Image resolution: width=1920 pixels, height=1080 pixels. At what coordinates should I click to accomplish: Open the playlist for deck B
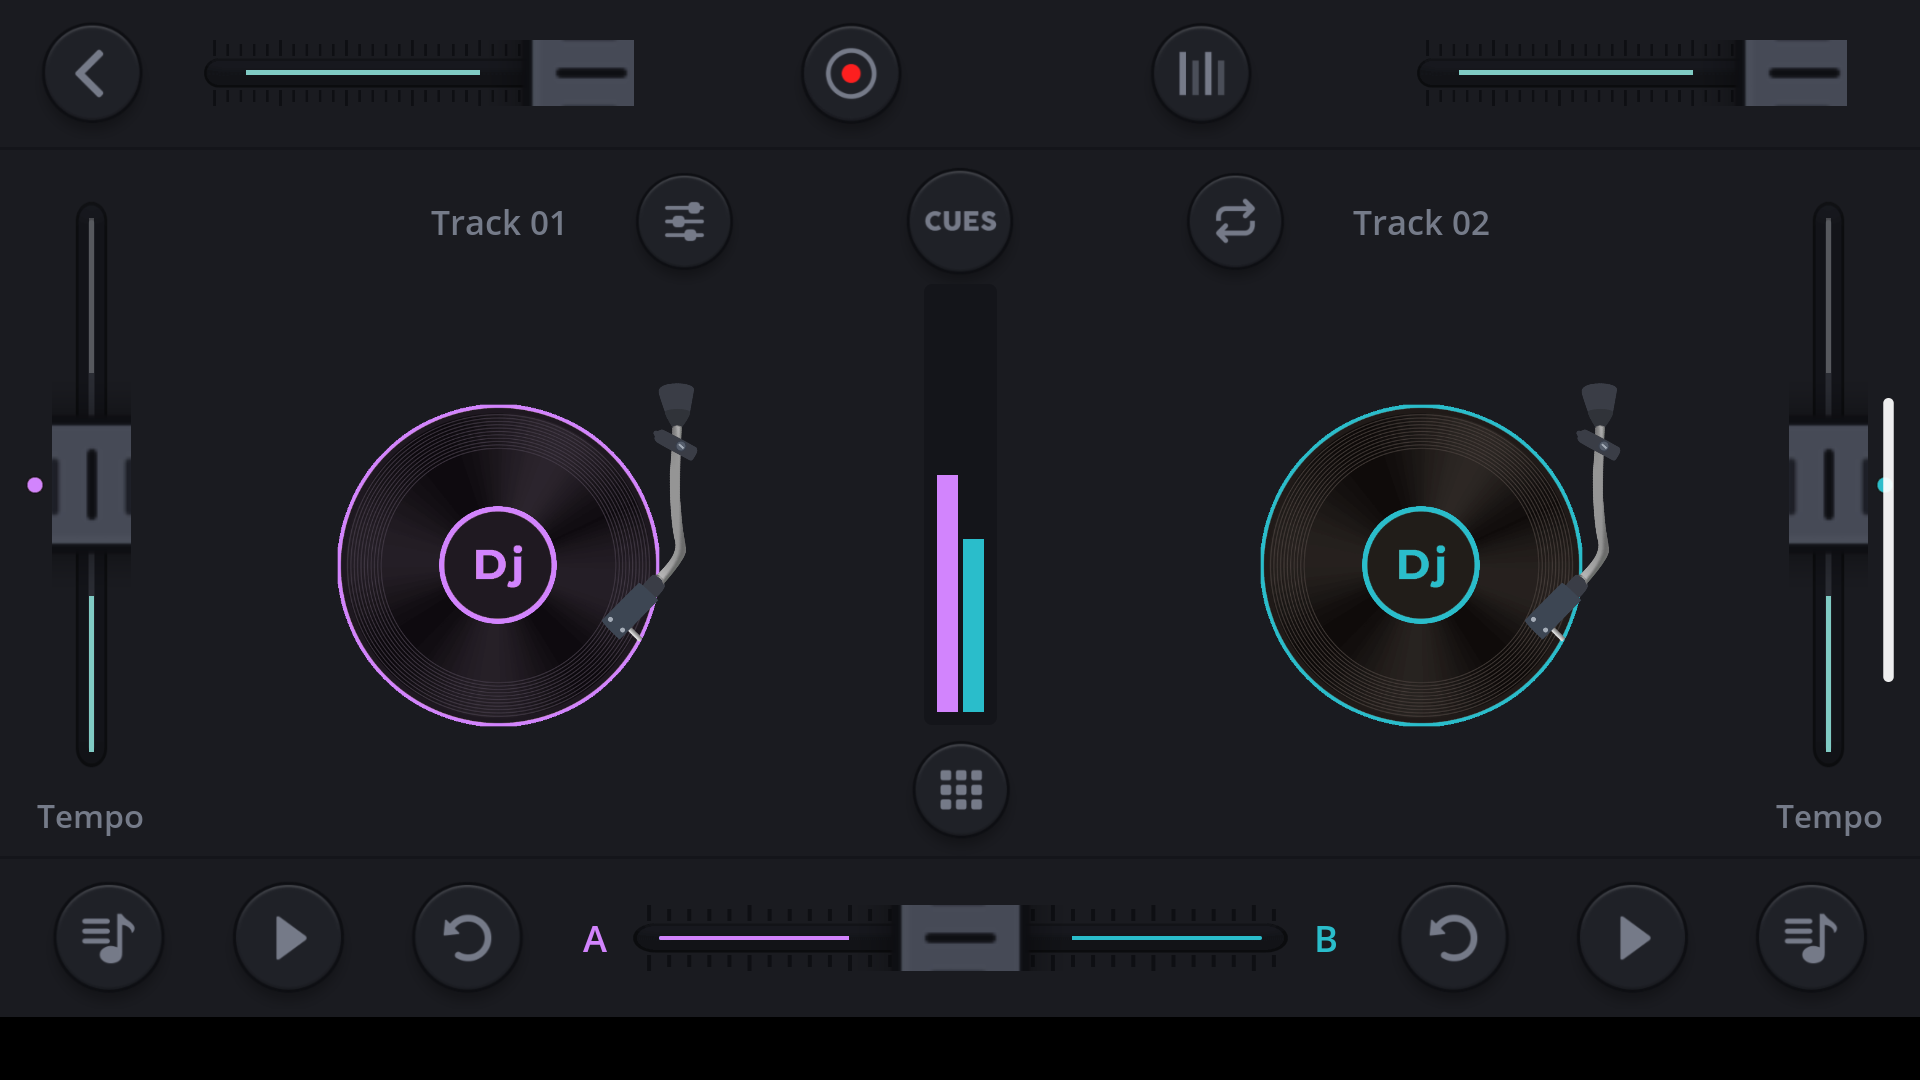[x=1812, y=937]
